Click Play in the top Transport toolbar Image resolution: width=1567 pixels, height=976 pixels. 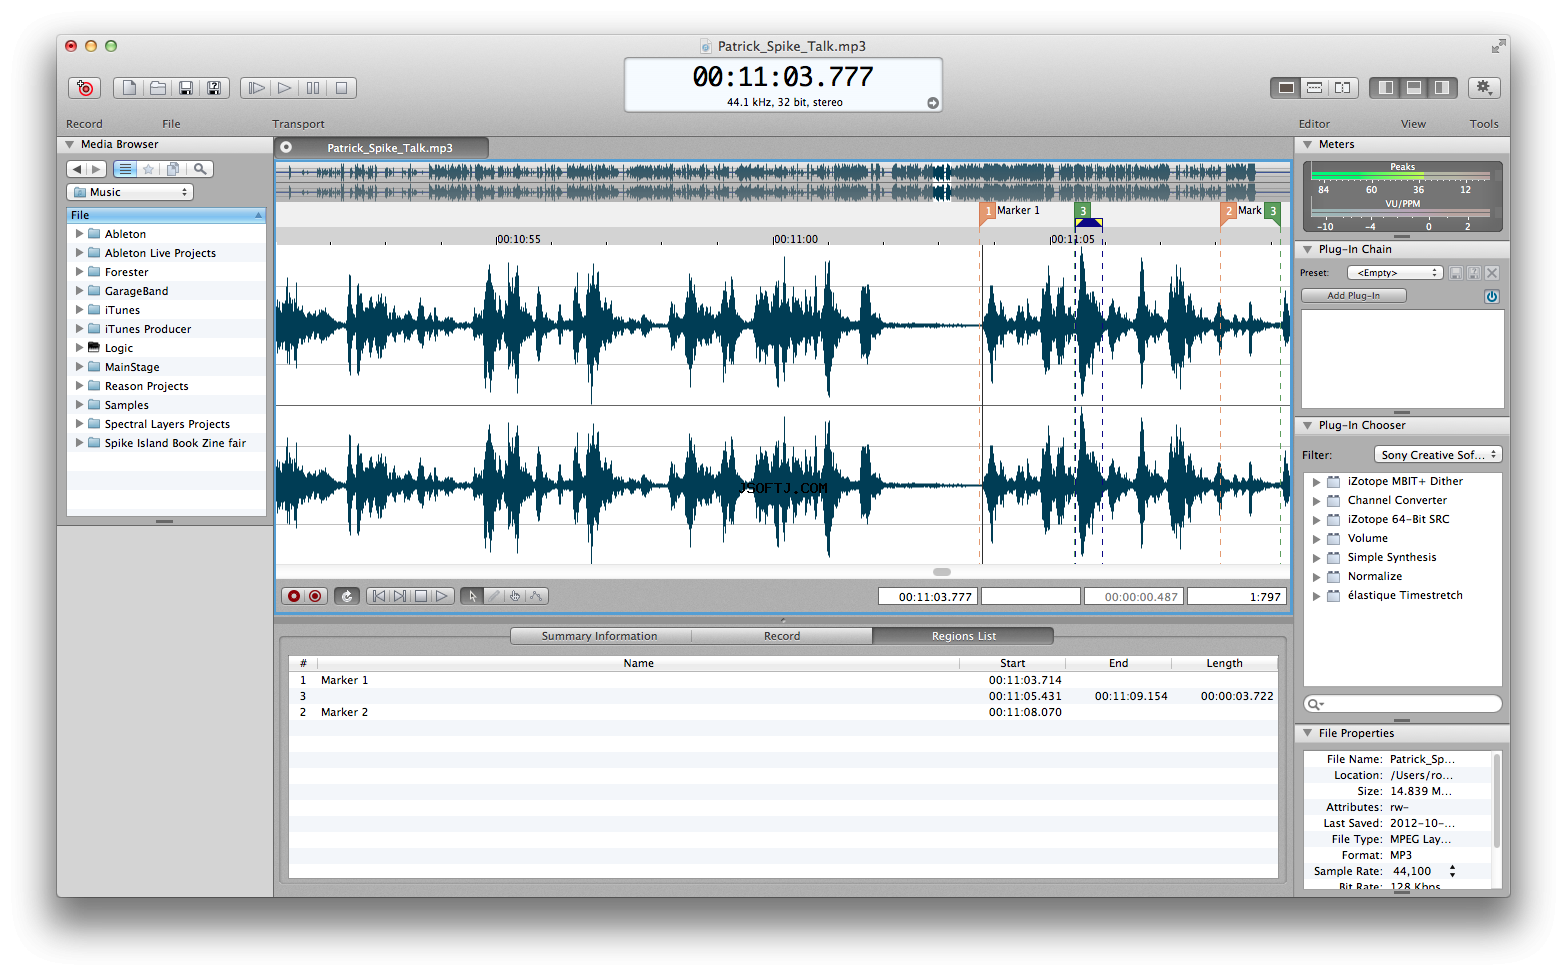click(284, 88)
